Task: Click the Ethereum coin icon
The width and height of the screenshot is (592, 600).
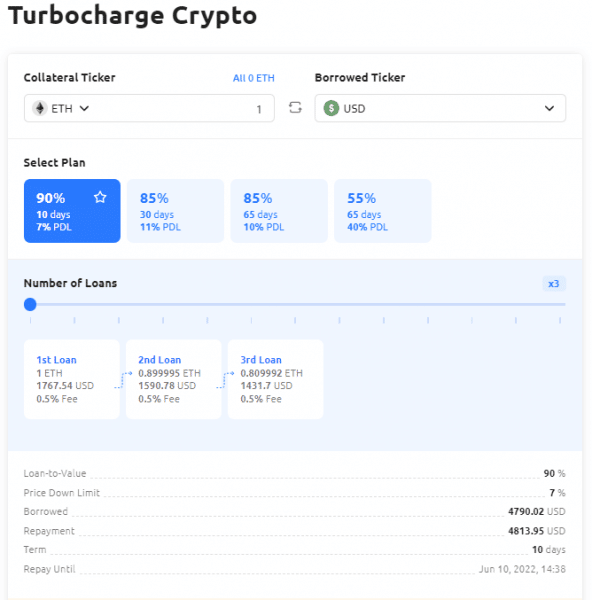Action: 39,108
